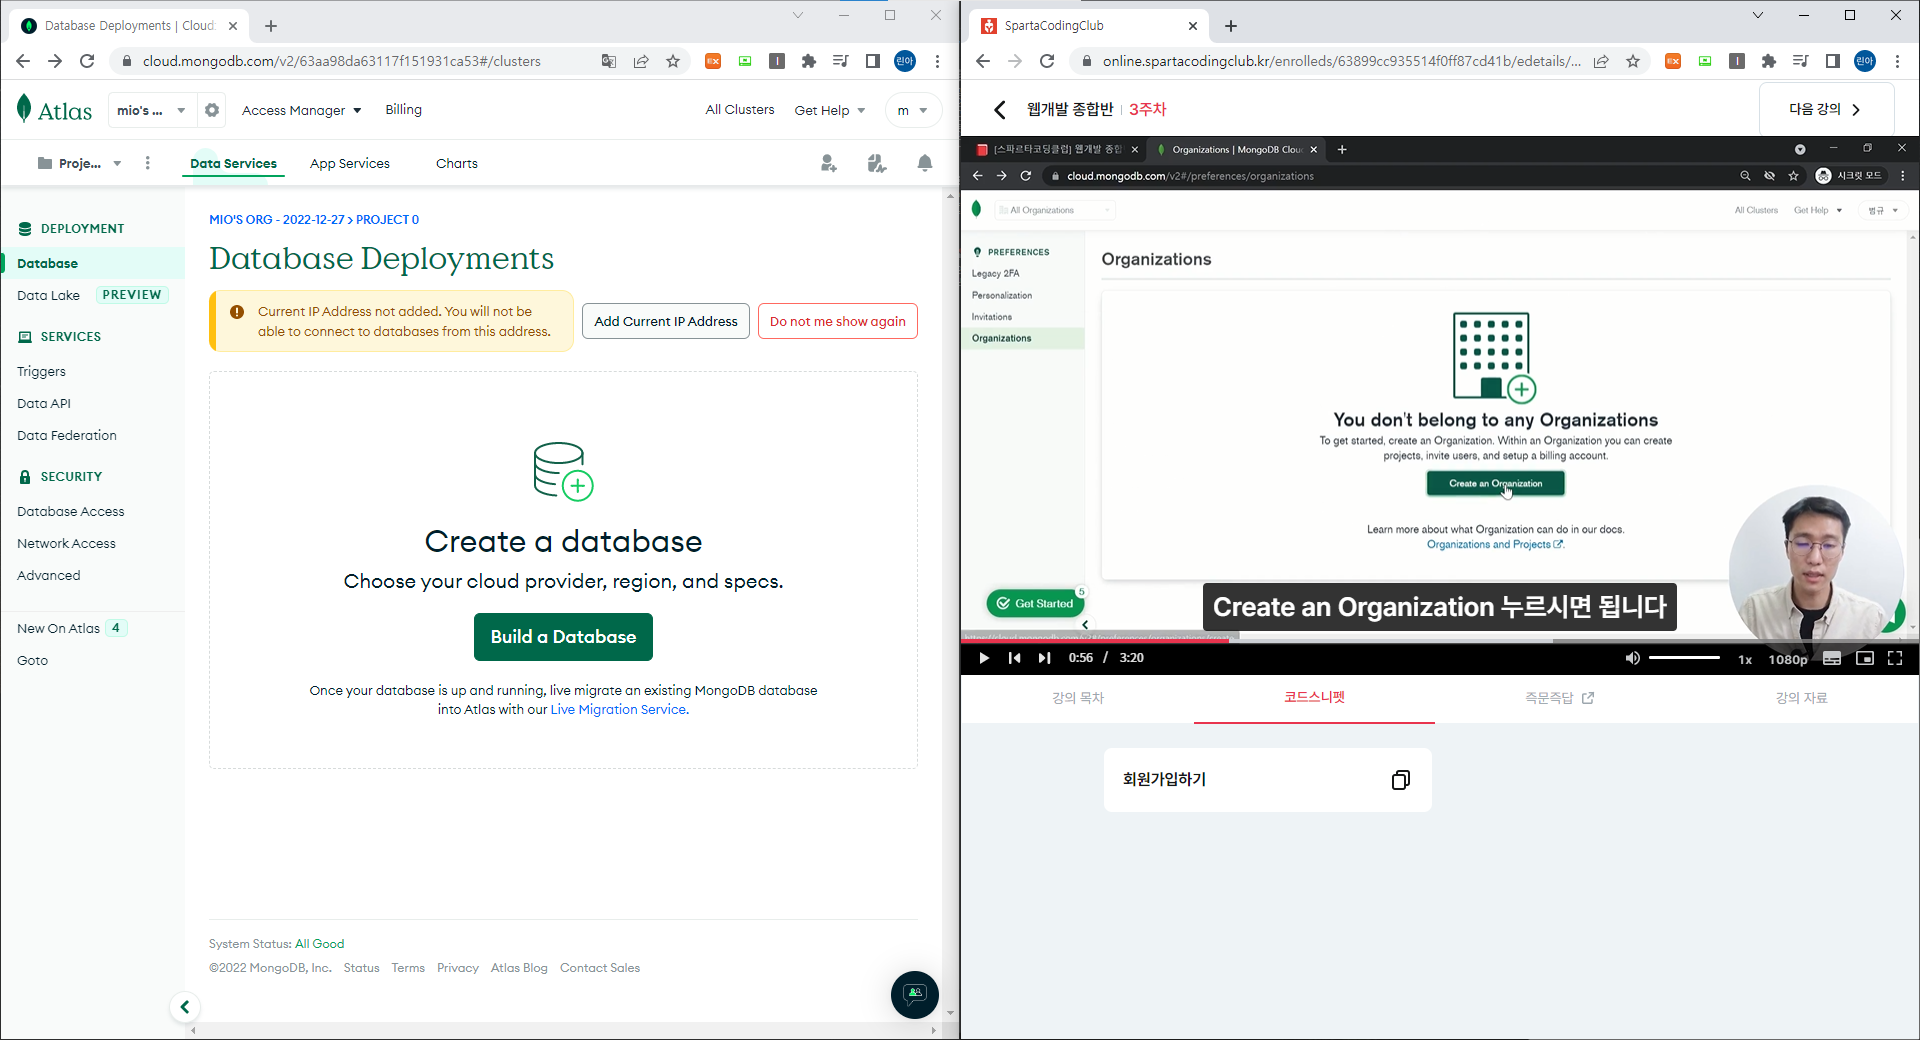This screenshot has width=1920, height=1040.
Task: Click Do not me show again
Action: (x=838, y=321)
